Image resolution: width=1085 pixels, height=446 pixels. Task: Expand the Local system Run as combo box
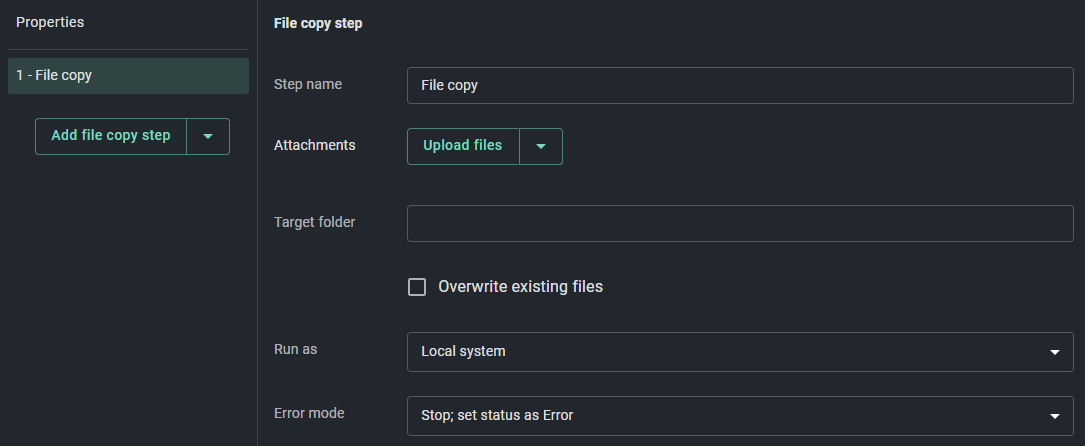pos(740,352)
